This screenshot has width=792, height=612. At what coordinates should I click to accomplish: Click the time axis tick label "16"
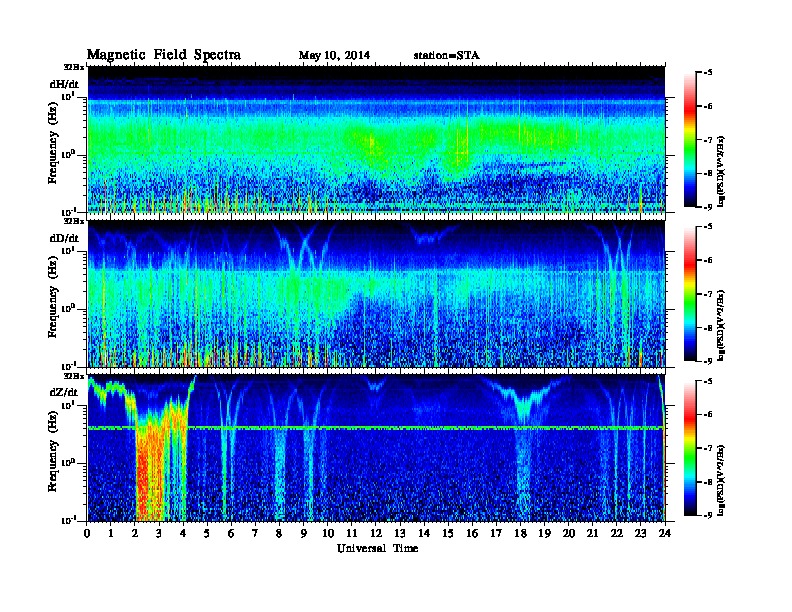pyautogui.click(x=472, y=534)
